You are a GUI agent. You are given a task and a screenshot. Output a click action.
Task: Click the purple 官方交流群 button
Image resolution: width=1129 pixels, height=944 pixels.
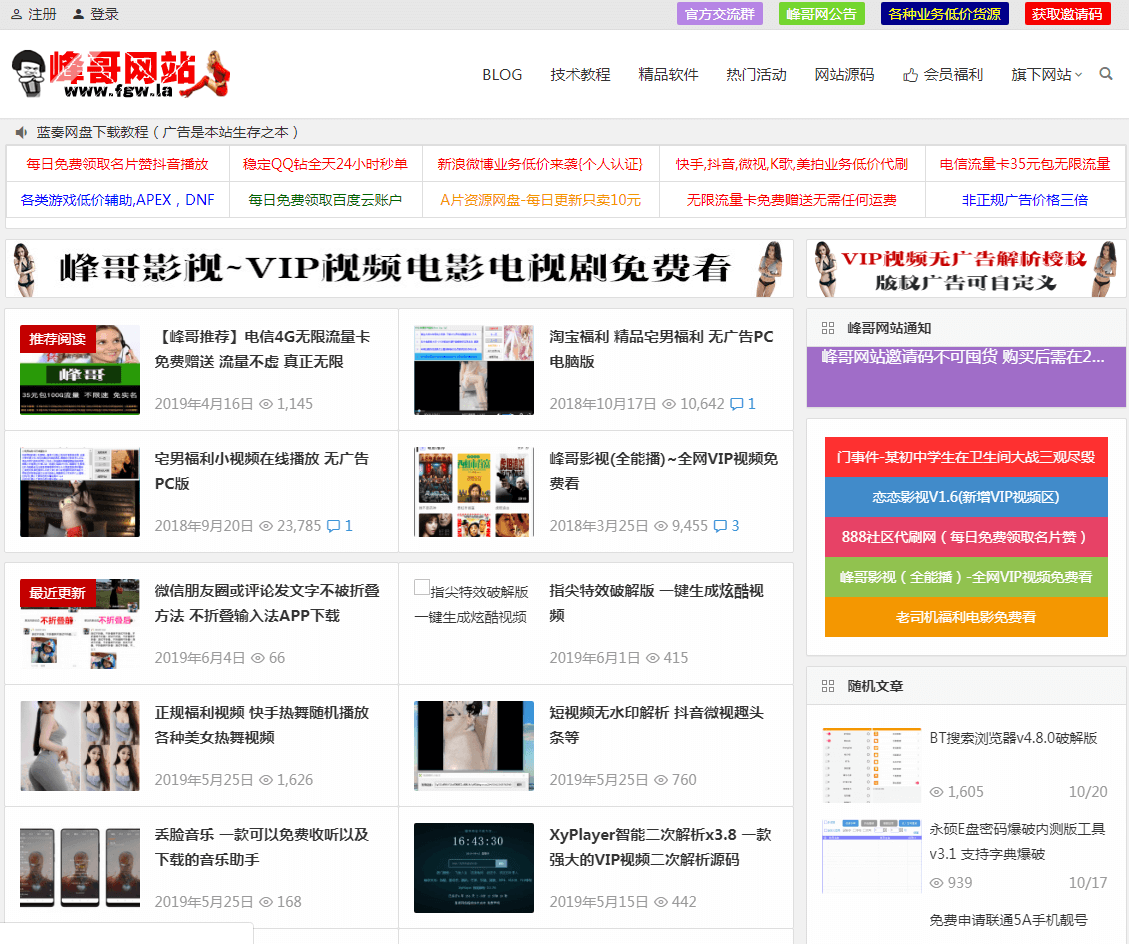(x=719, y=15)
